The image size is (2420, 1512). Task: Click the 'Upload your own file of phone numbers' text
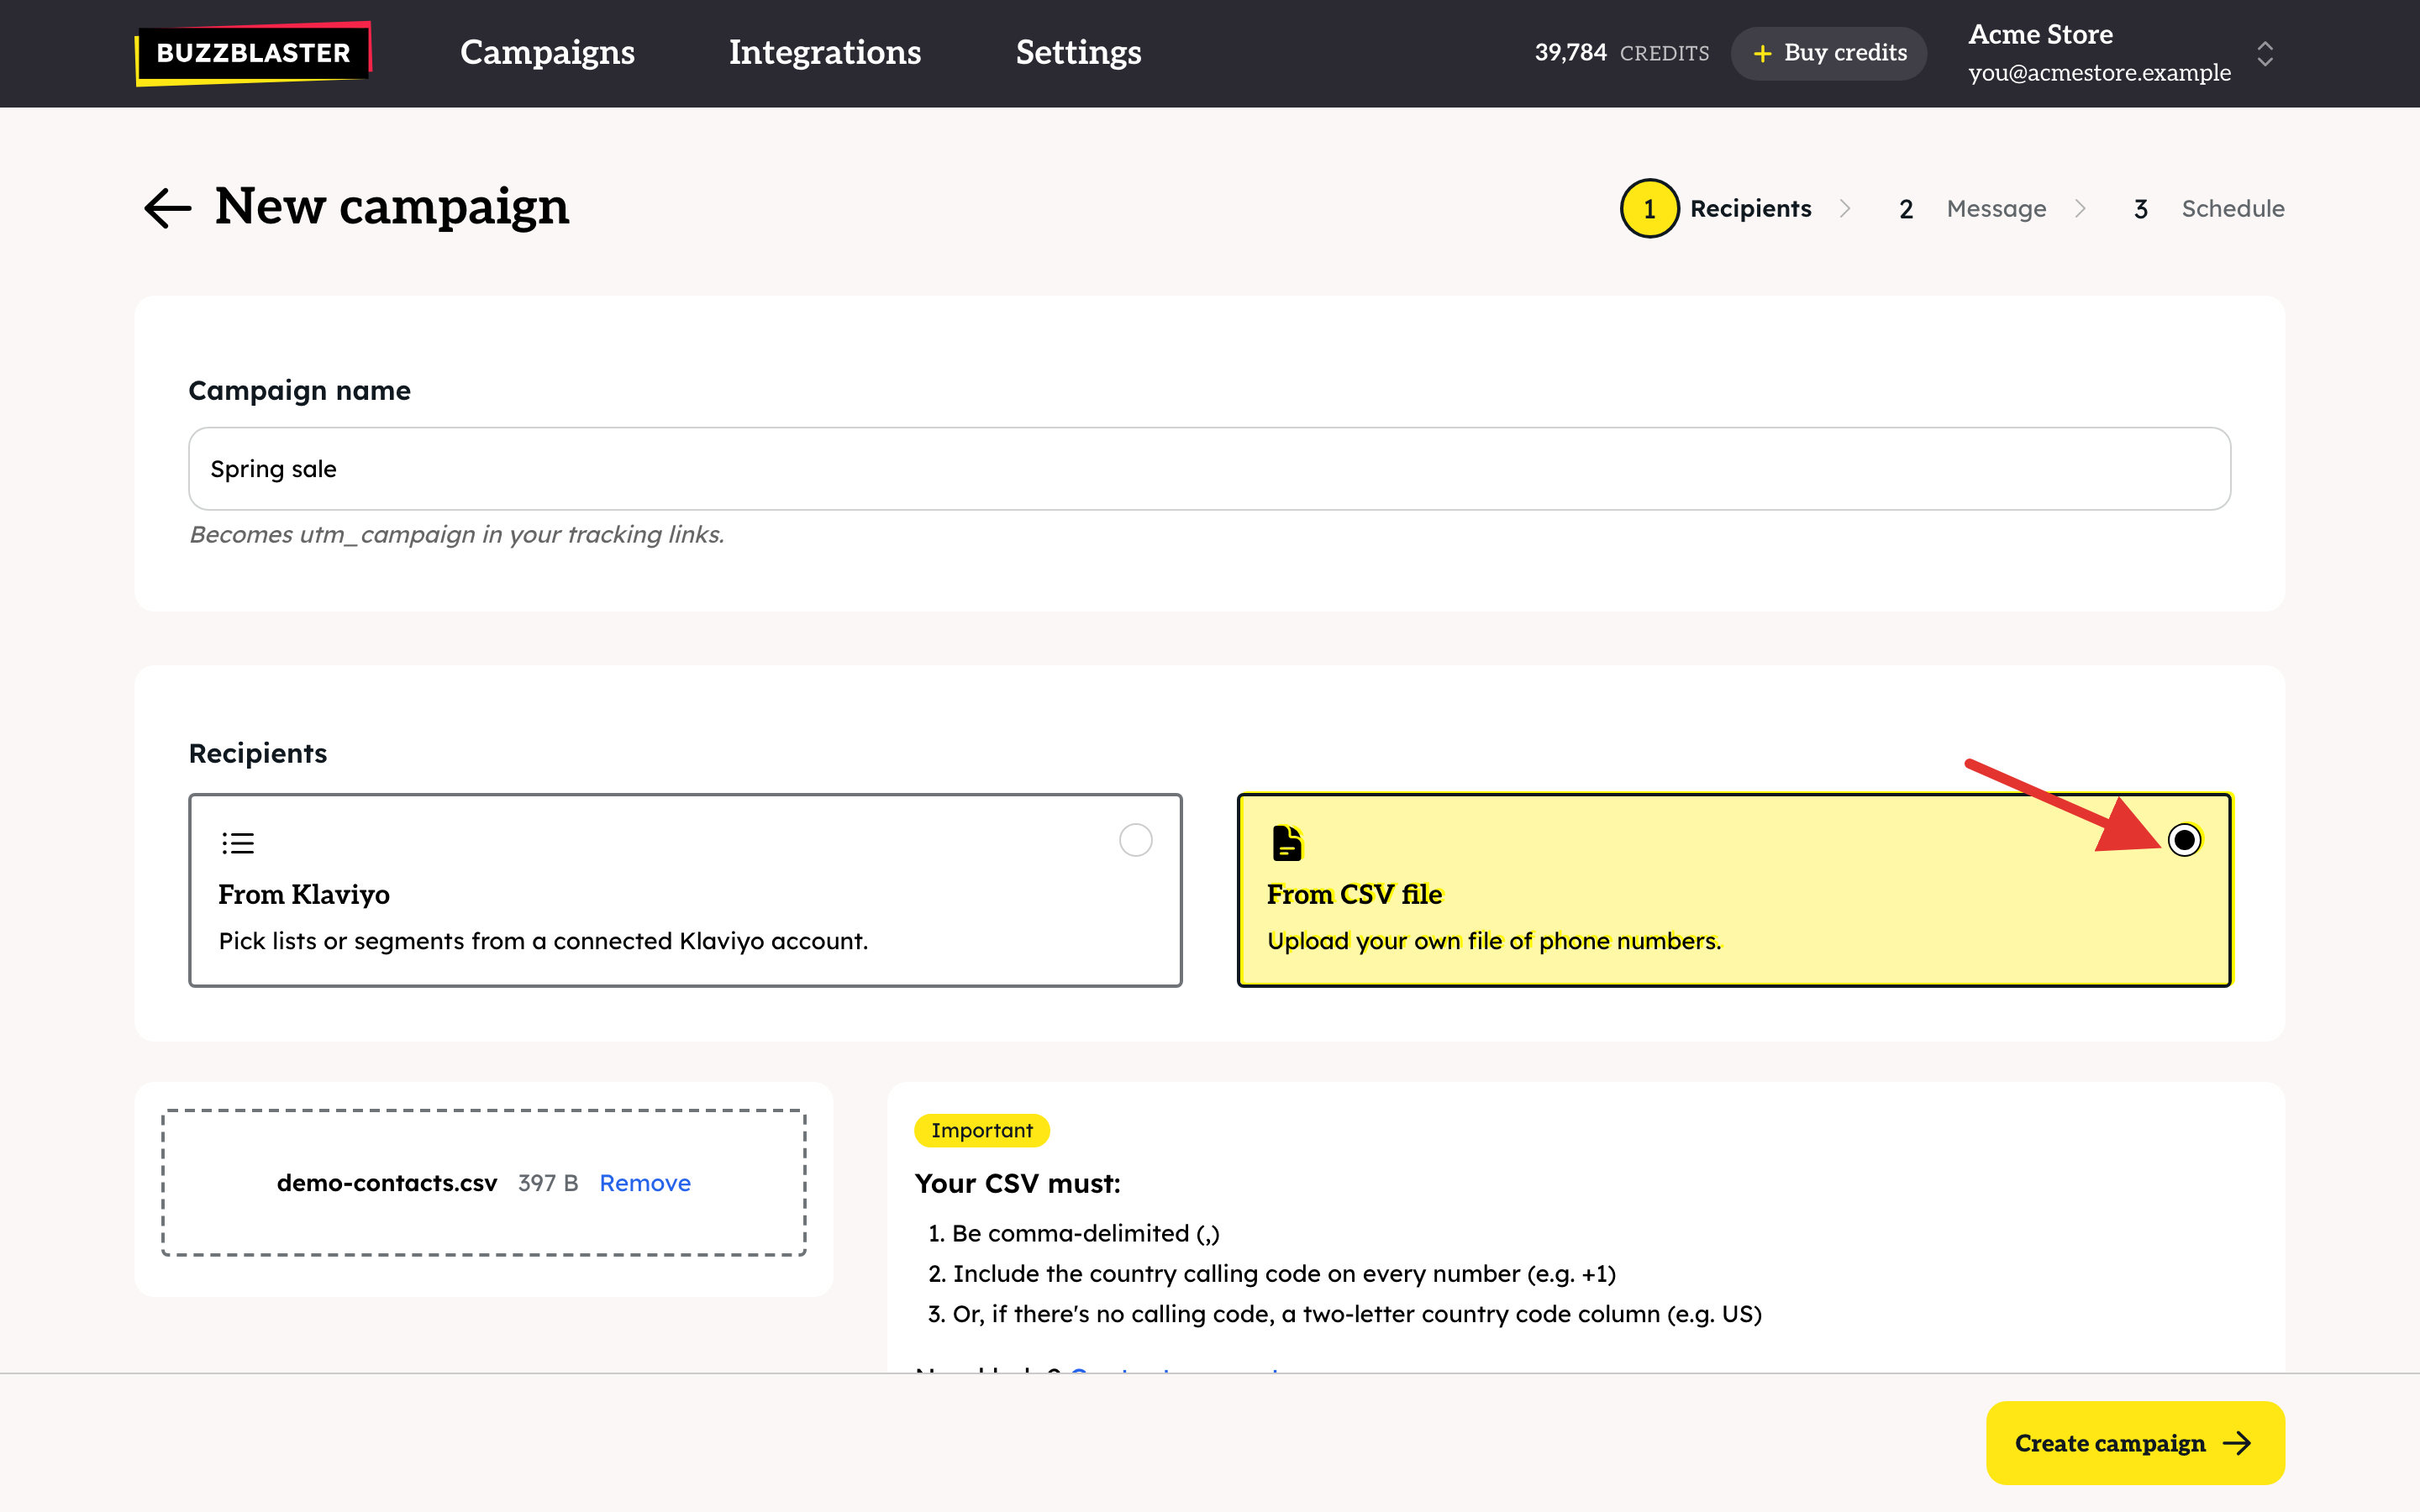[x=1494, y=941]
